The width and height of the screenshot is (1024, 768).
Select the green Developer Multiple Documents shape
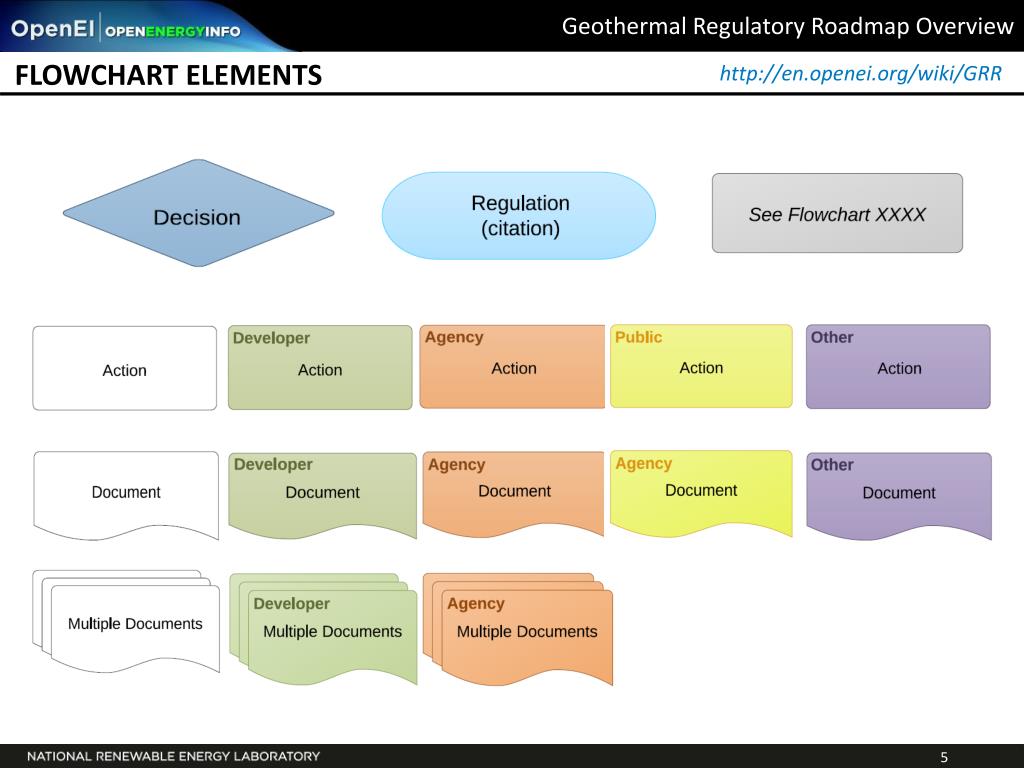click(323, 628)
